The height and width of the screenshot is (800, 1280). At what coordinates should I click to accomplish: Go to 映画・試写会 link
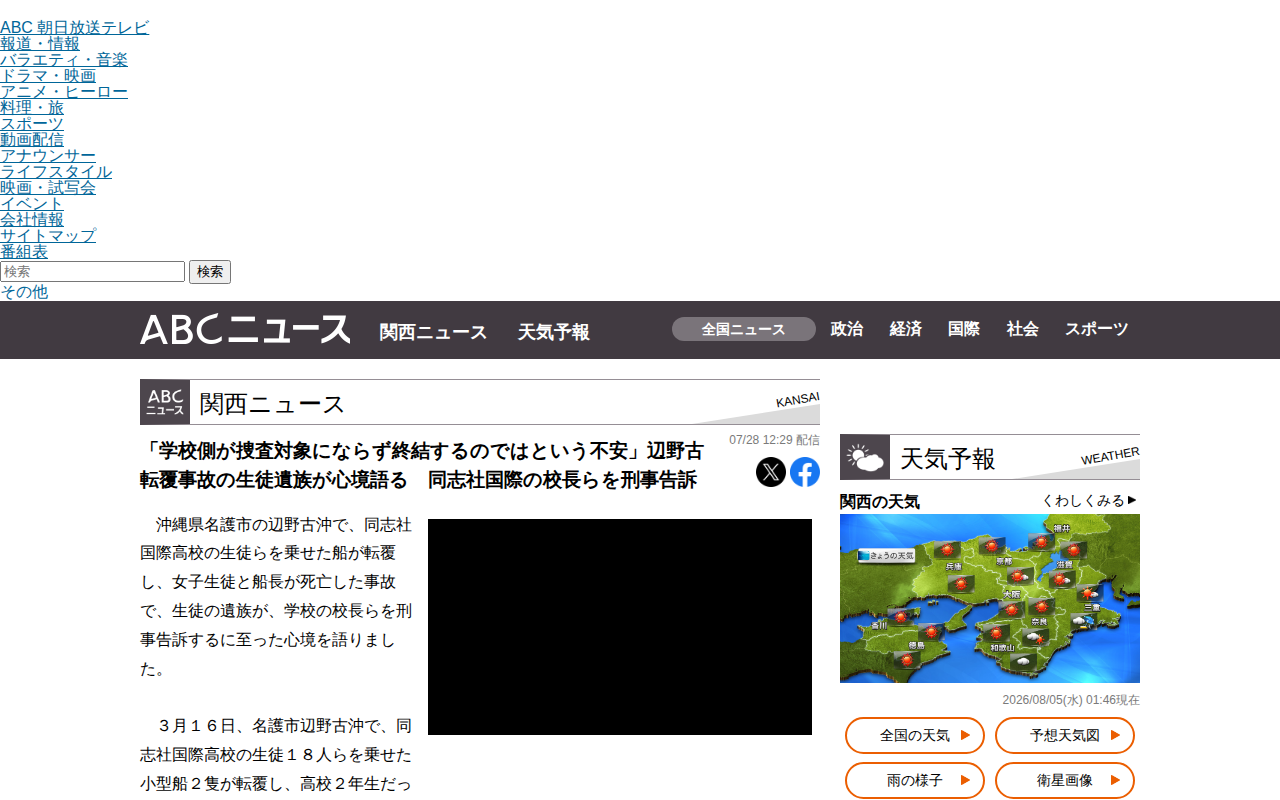[x=48, y=188]
